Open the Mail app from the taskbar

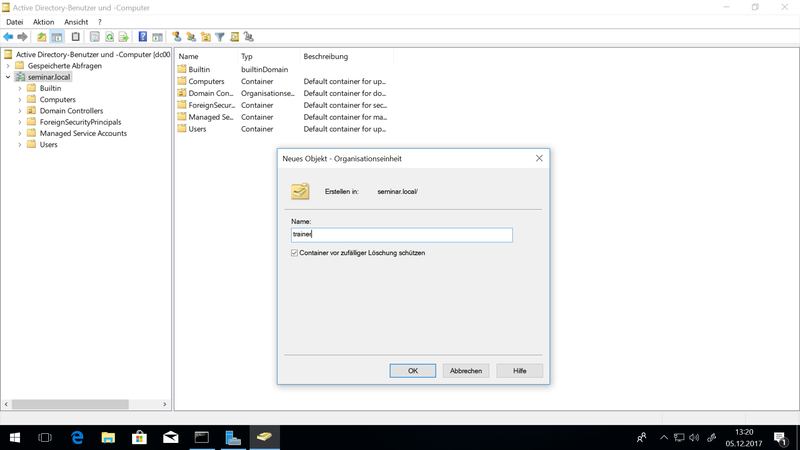pos(170,438)
